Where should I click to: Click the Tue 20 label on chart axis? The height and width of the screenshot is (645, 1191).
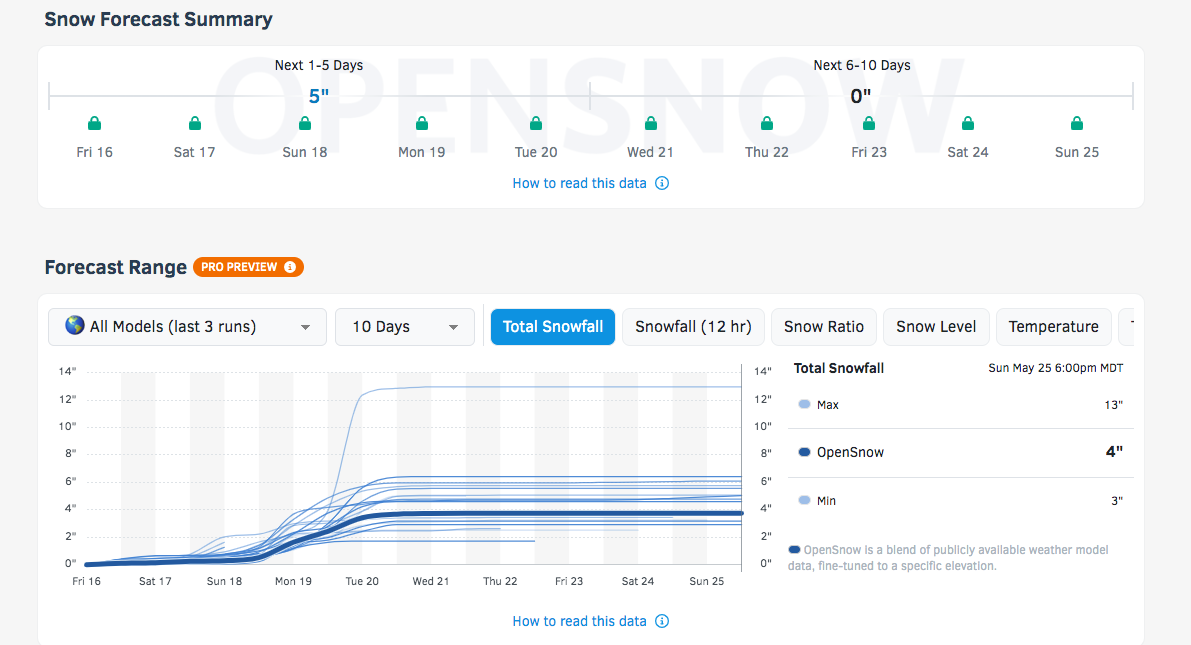(x=362, y=581)
